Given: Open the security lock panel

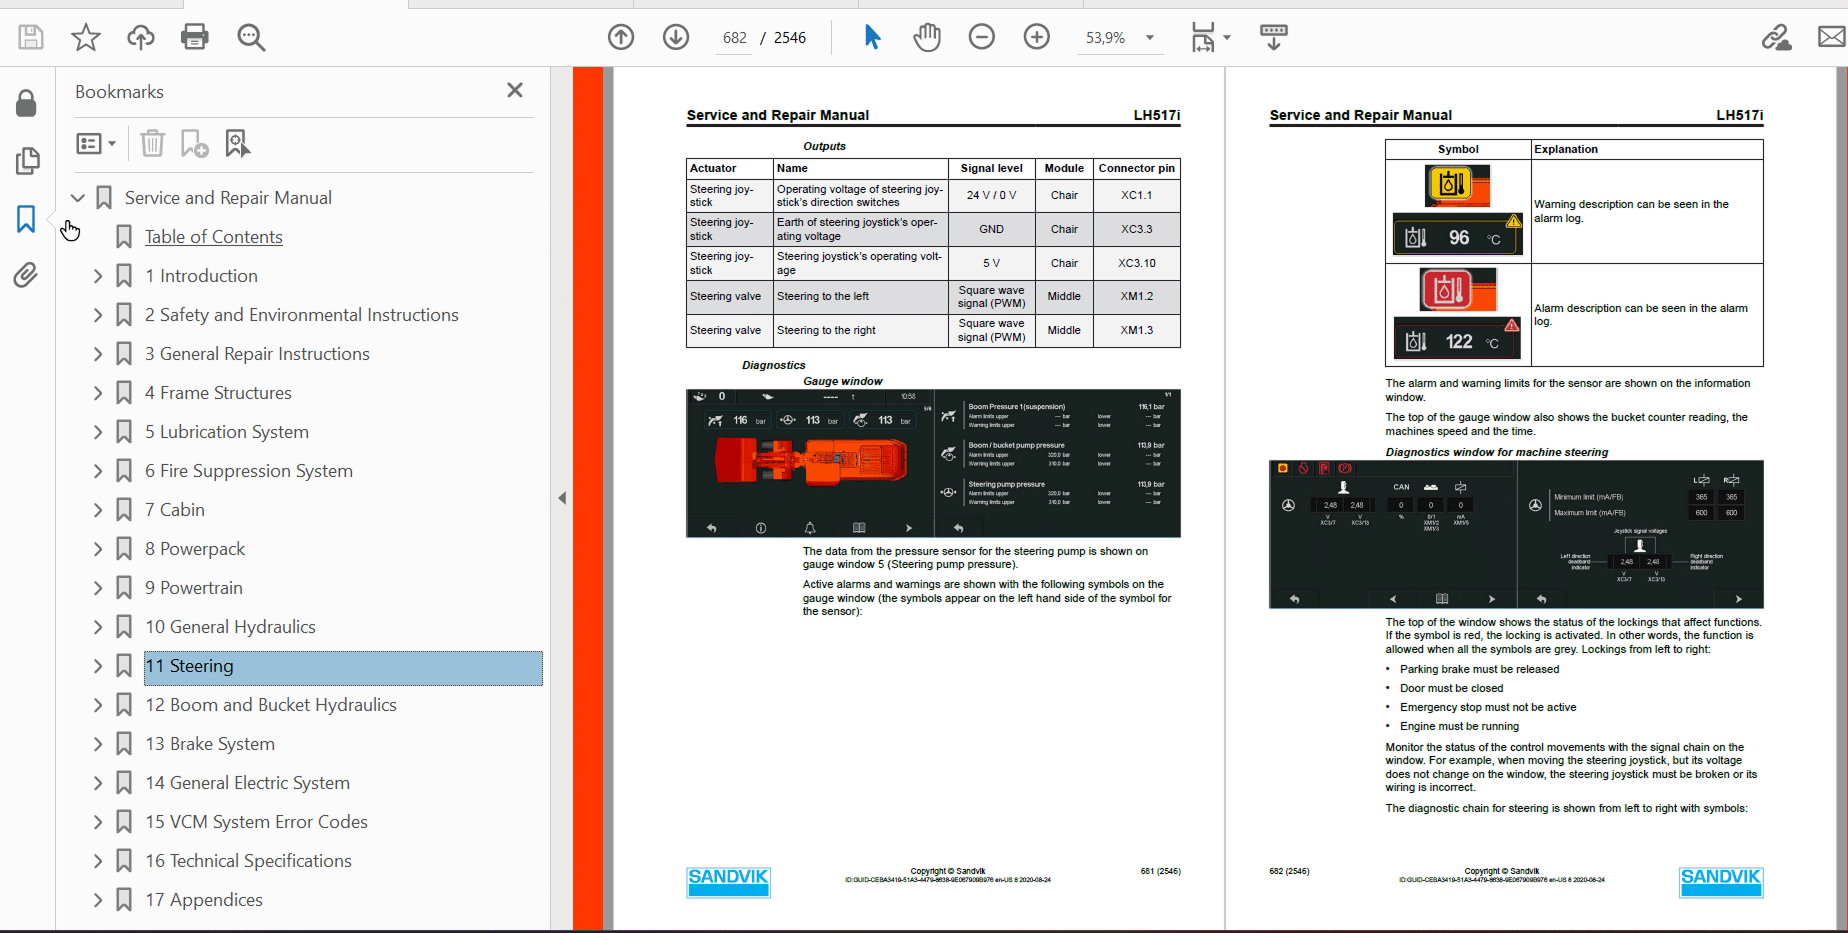Looking at the screenshot, I should click(27, 103).
